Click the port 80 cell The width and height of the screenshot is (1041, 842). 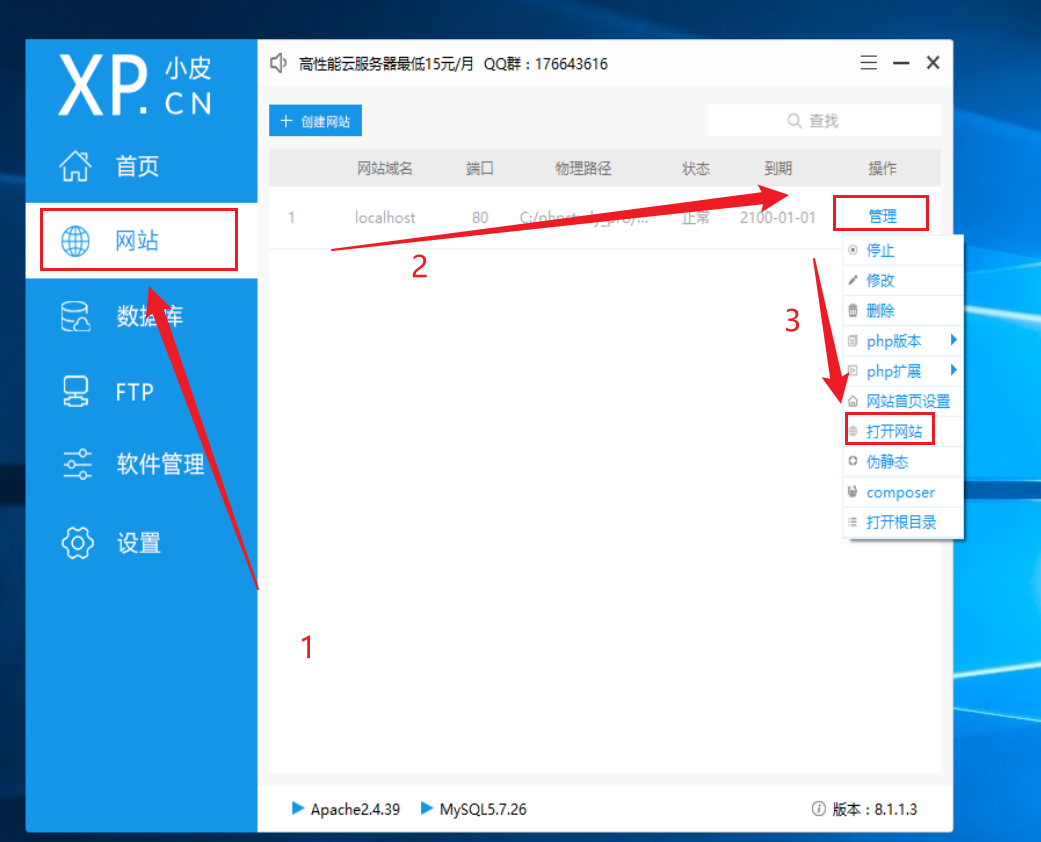[480, 217]
